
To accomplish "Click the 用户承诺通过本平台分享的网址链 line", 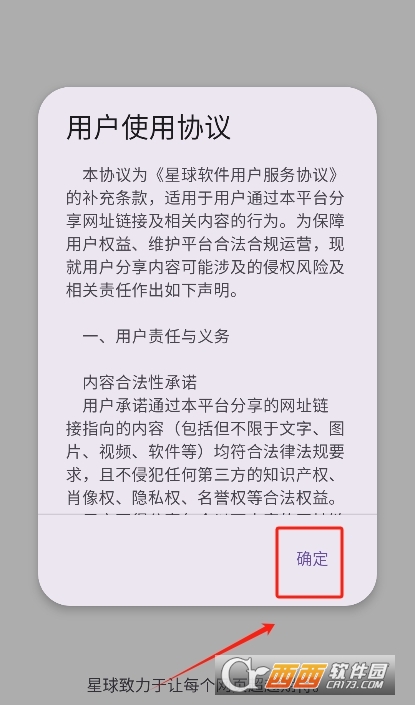I will point(205,406).
